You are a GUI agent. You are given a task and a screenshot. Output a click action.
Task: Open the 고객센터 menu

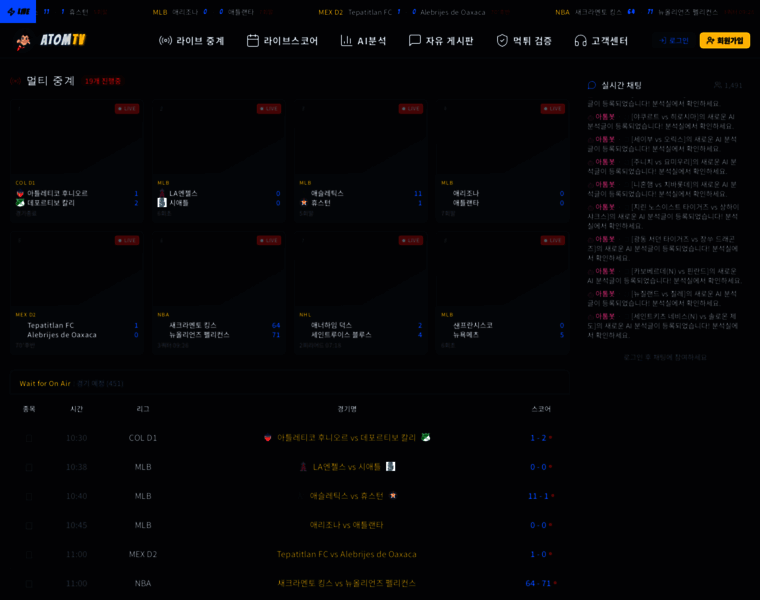601,41
